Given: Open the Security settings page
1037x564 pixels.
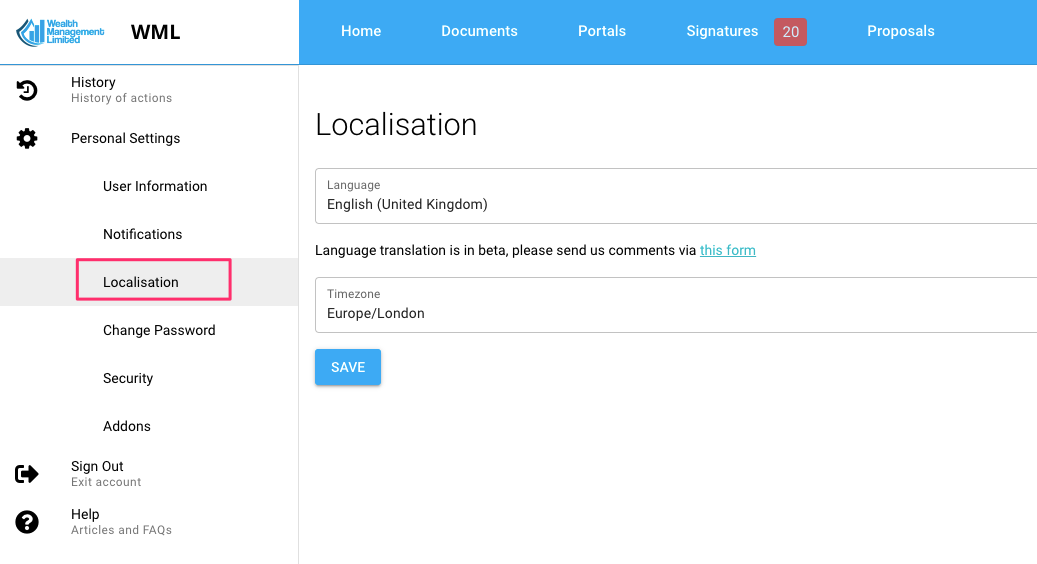Looking at the screenshot, I should click(x=128, y=379).
